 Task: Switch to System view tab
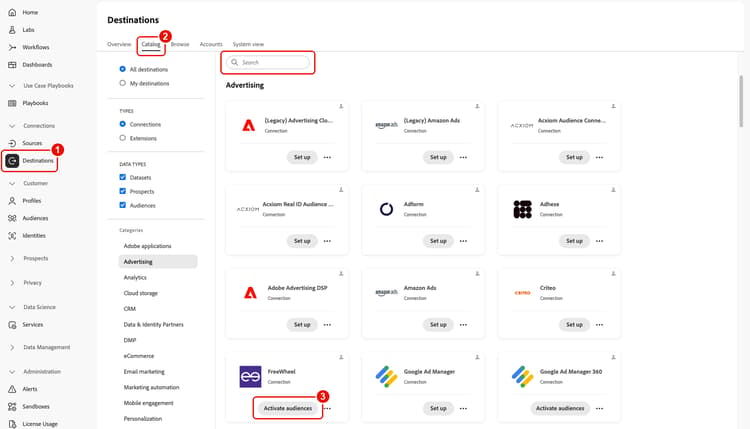point(248,44)
